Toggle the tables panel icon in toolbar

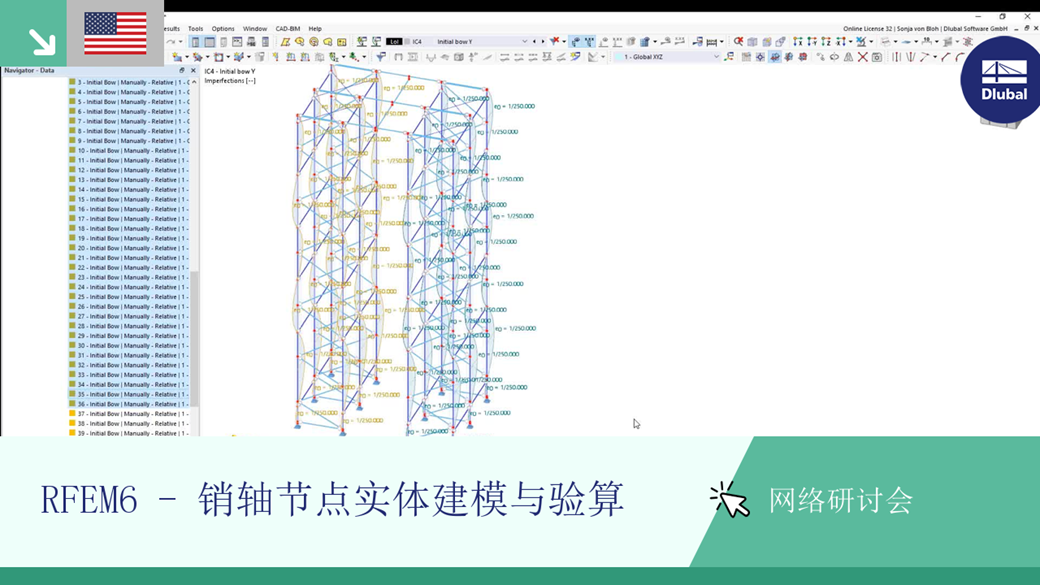point(210,41)
